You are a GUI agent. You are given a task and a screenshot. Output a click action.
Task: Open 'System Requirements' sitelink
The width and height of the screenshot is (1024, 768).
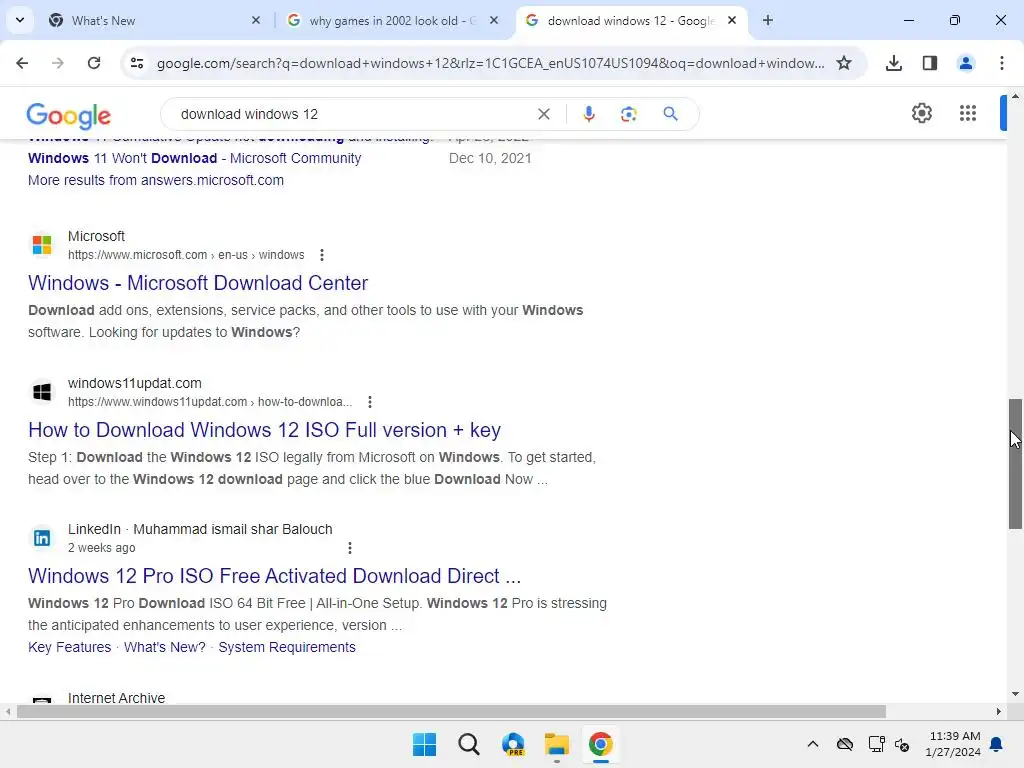tap(287, 647)
